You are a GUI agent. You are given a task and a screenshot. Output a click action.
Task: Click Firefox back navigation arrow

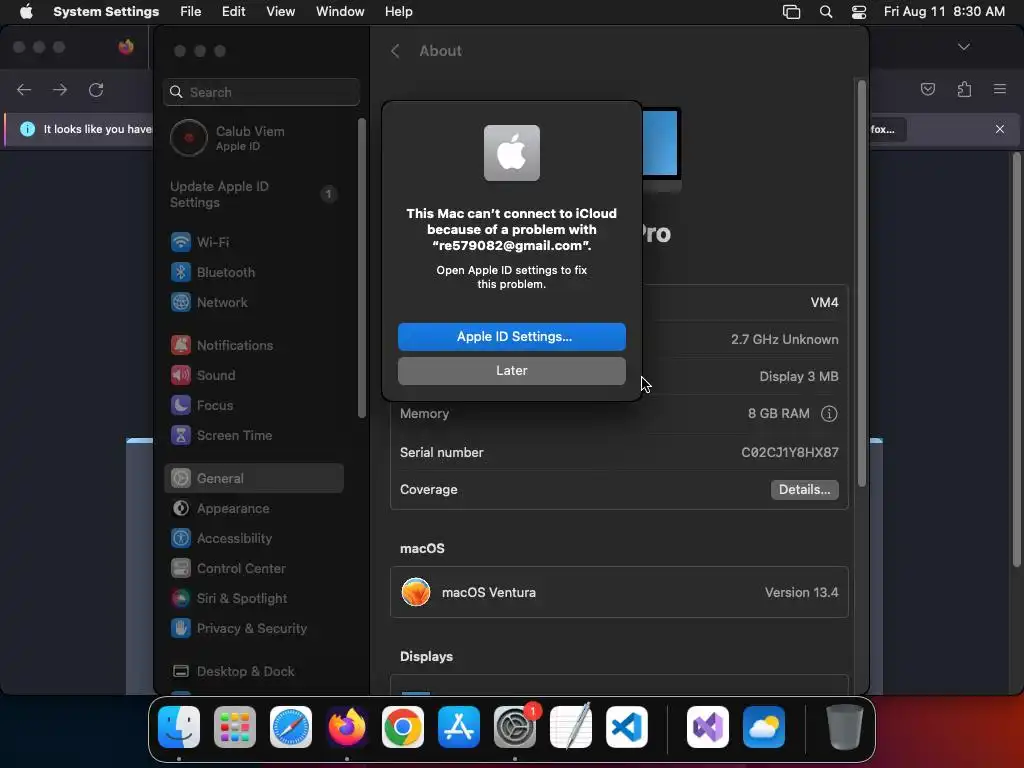24,89
